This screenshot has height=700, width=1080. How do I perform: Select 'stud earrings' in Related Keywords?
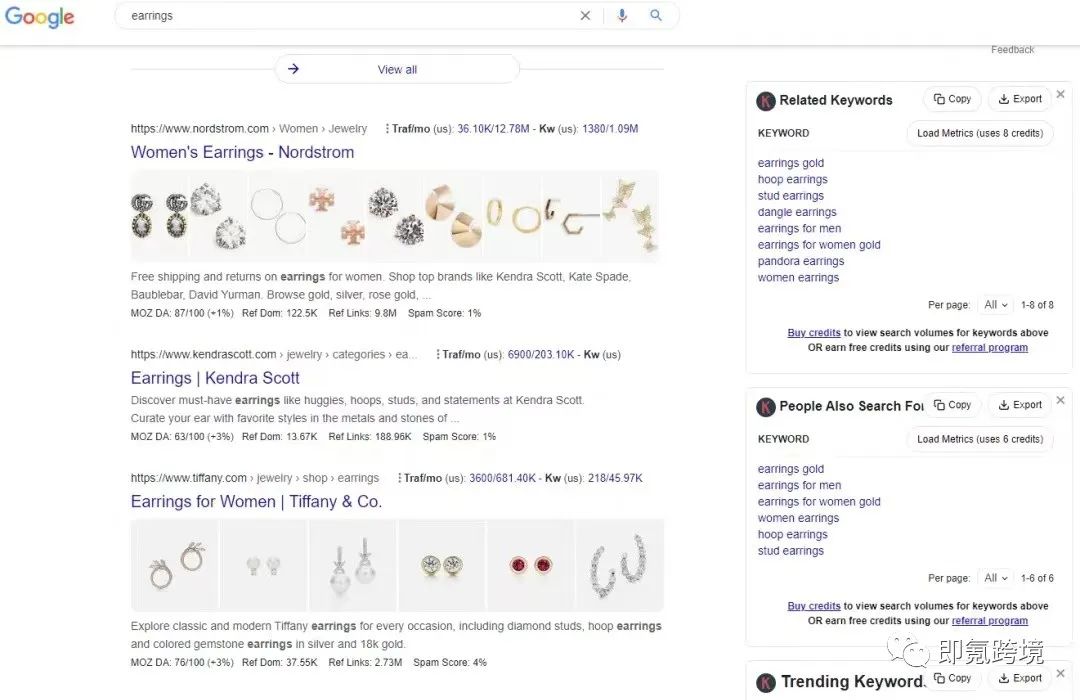791,196
